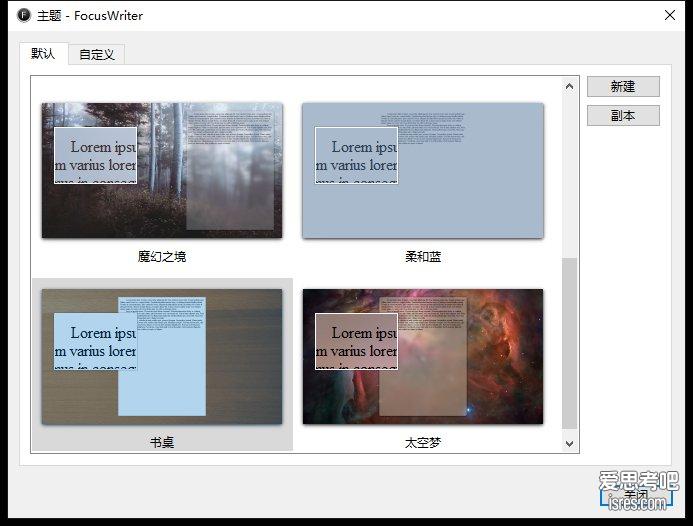Click the 新建 button
Screen dimensions: 693x526
click(623, 86)
